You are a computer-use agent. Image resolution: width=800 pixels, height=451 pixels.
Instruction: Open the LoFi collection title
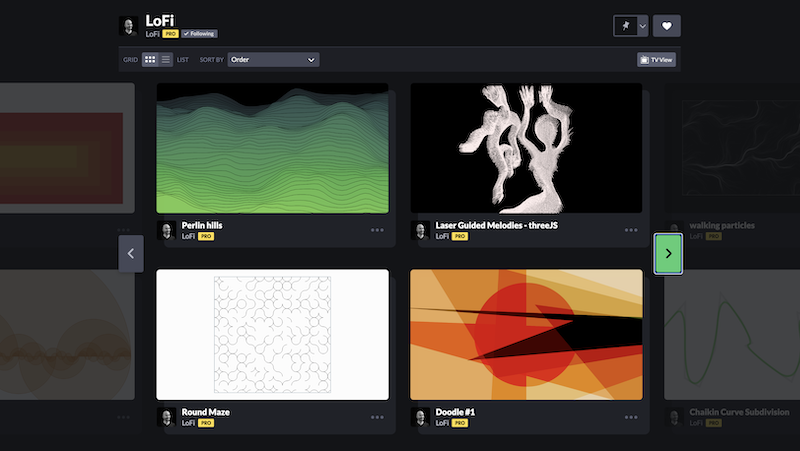[160, 20]
